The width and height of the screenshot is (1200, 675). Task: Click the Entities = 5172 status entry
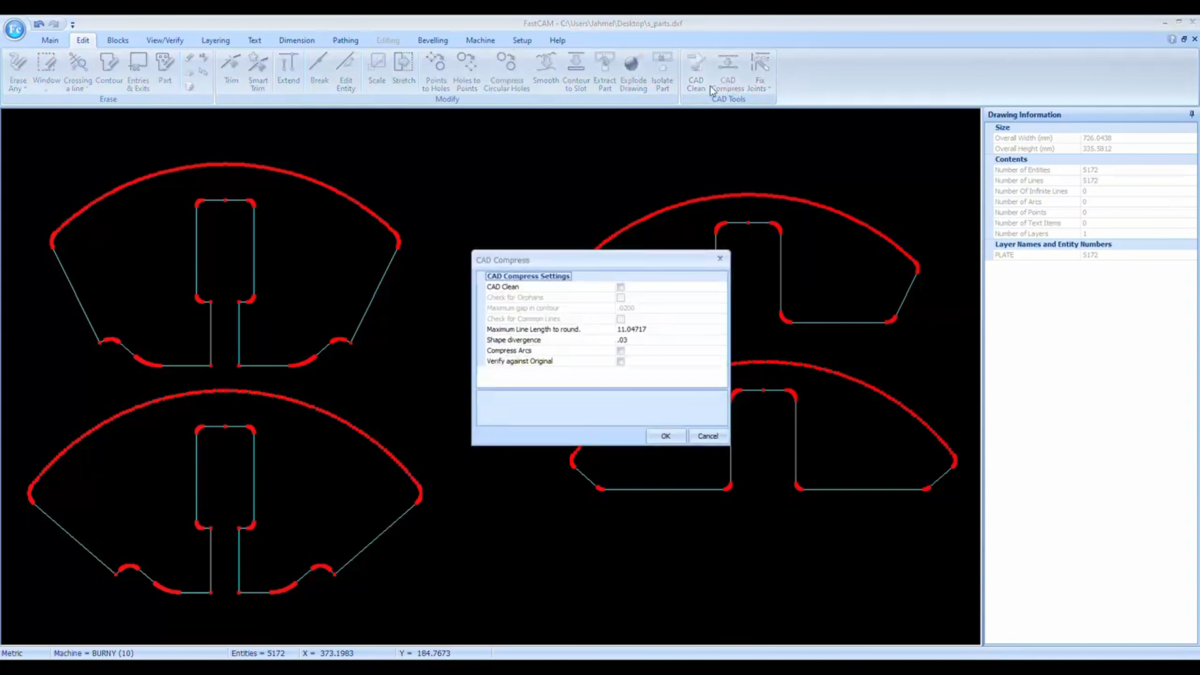pyautogui.click(x=258, y=653)
